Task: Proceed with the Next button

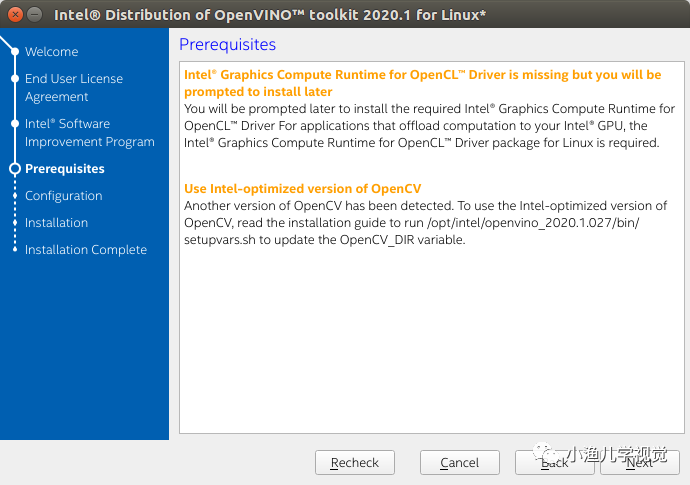Action: pos(639,462)
